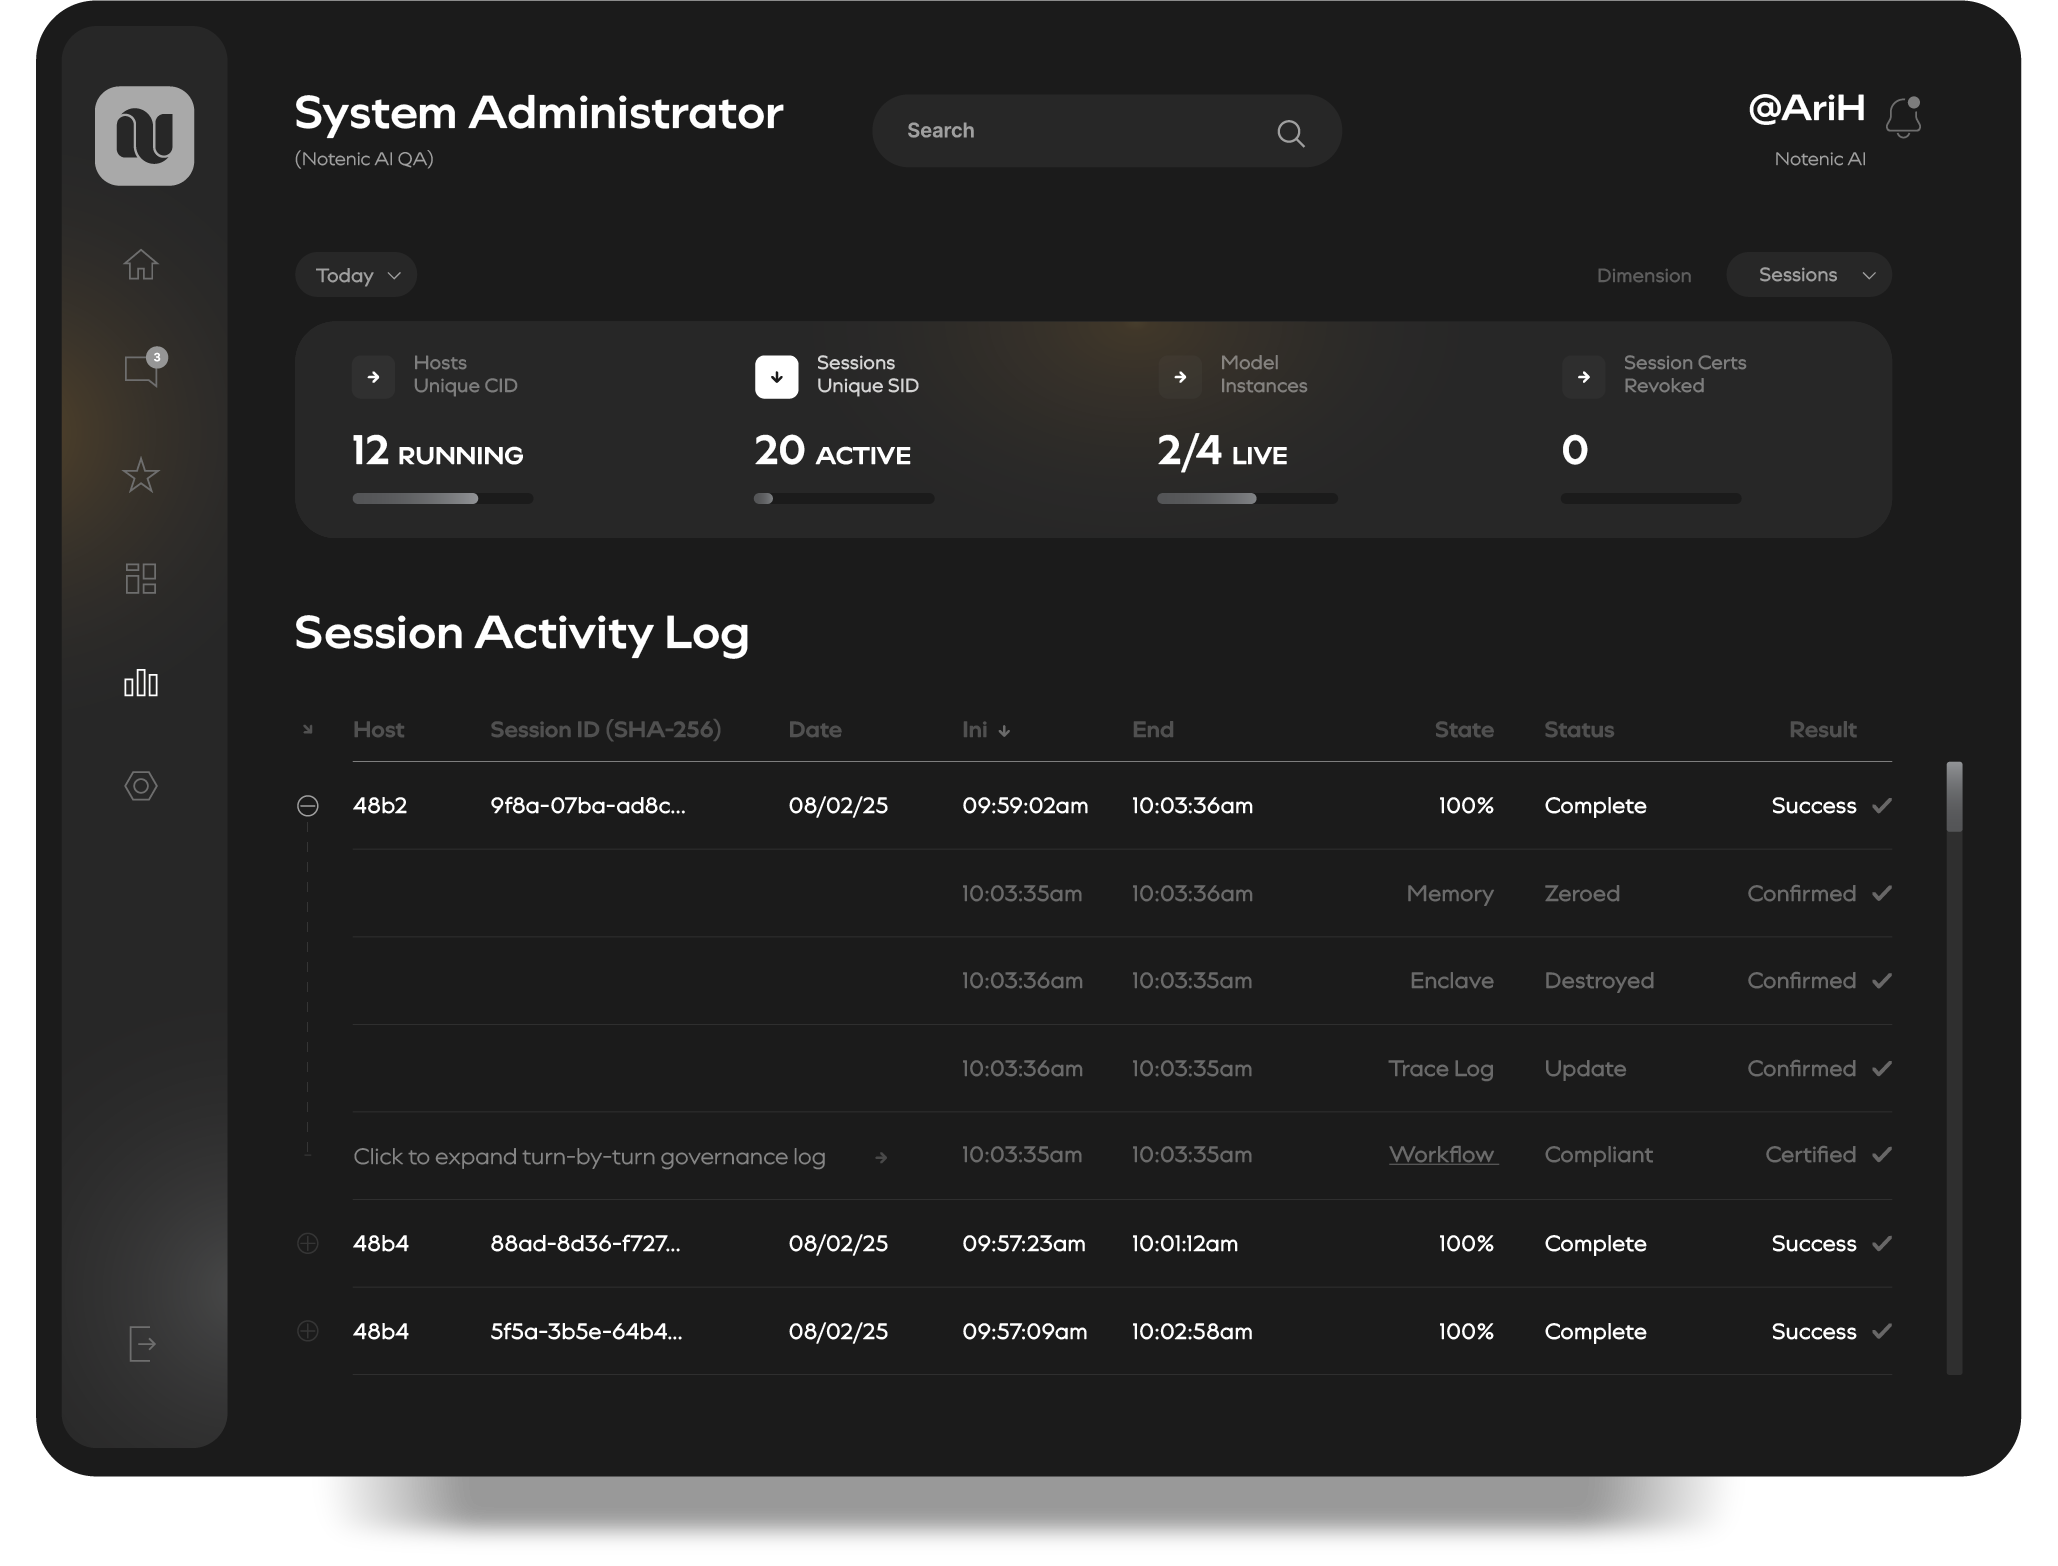Select the bar chart analytics icon

tap(141, 684)
